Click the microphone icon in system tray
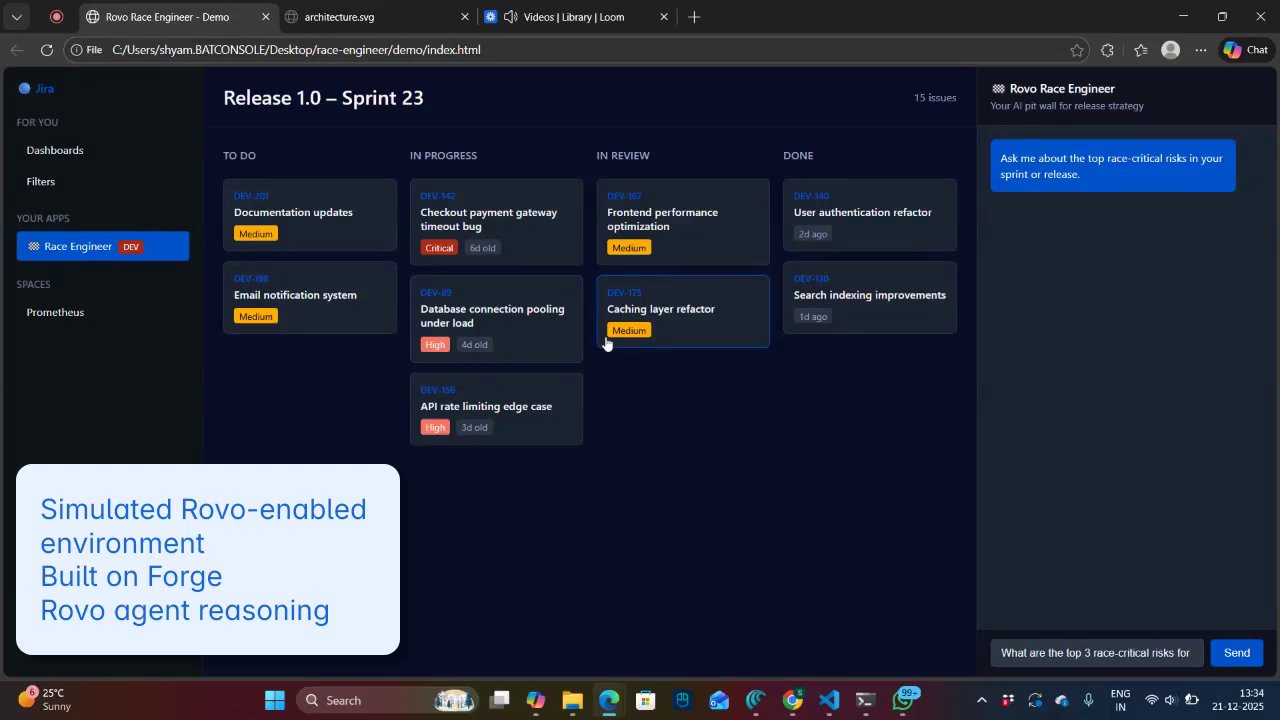This screenshot has width=1280, height=720. click(x=1089, y=700)
